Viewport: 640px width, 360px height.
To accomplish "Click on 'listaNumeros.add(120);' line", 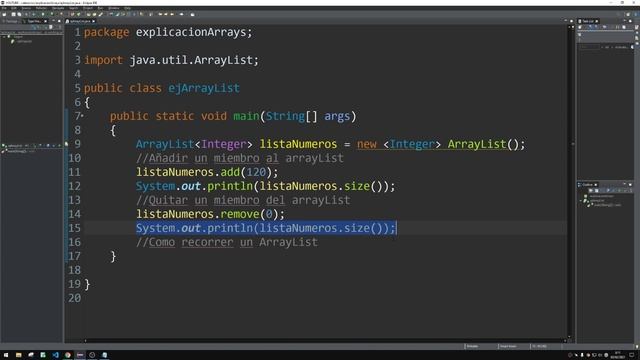I will (207, 172).
